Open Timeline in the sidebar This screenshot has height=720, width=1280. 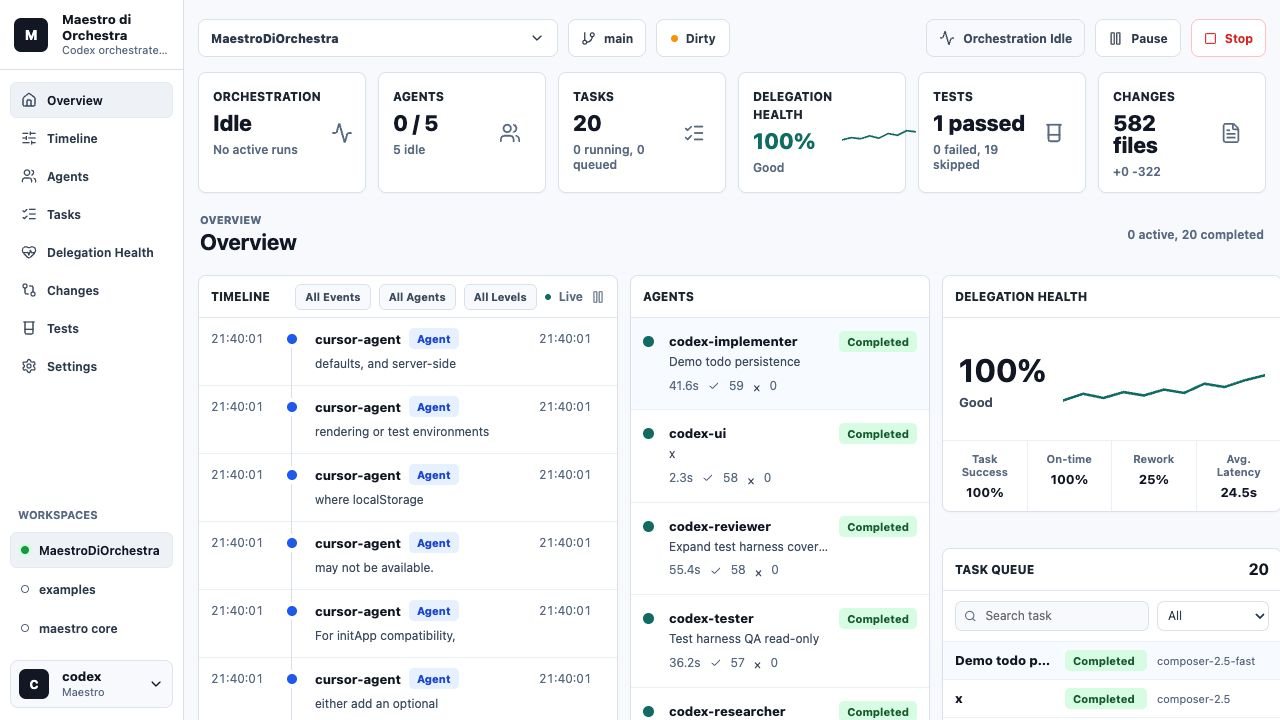coord(91,138)
